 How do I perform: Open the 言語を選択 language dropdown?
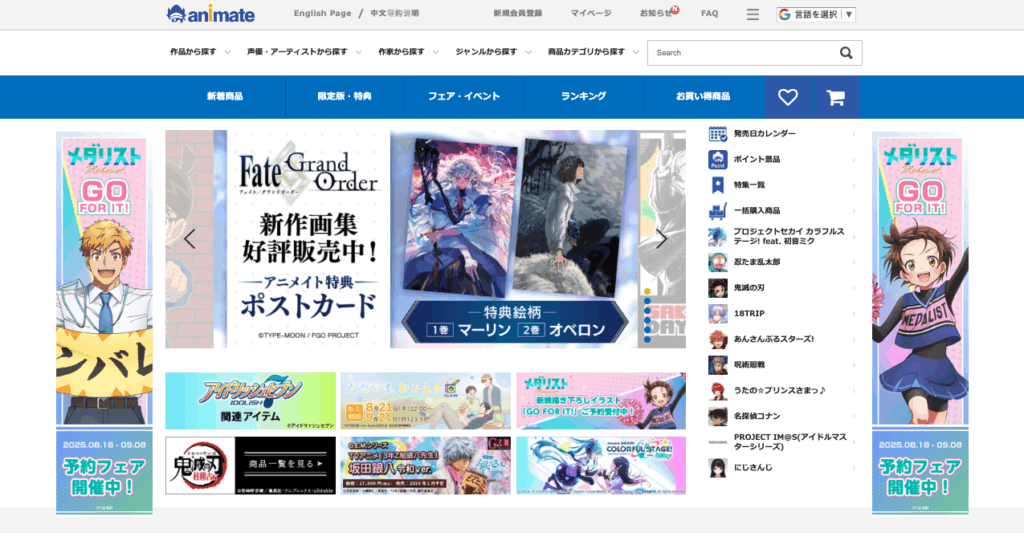[816, 14]
